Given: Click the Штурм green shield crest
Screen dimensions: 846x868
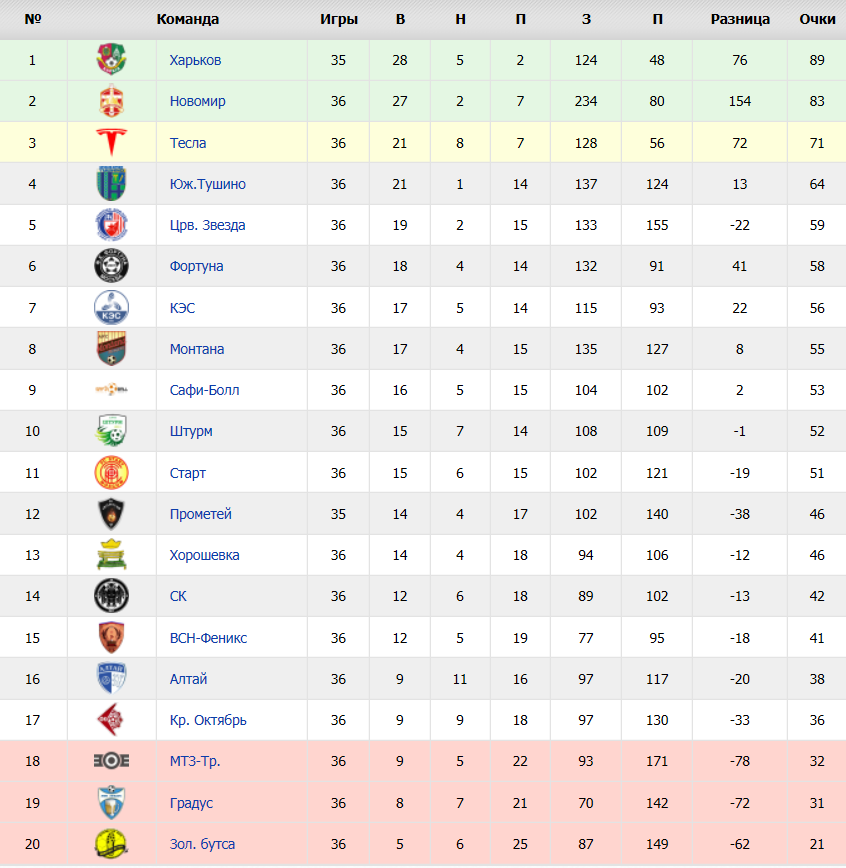Looking at the screenshot, I should pyautogui.click(x=111, y=431).
